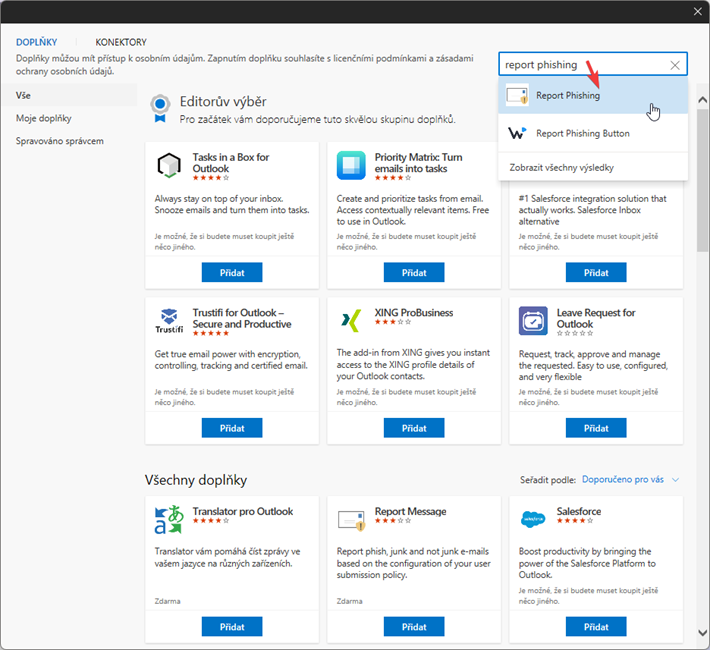
Task: Click the Tasks in a Box add-in icon
Action: tap(169, 166)
